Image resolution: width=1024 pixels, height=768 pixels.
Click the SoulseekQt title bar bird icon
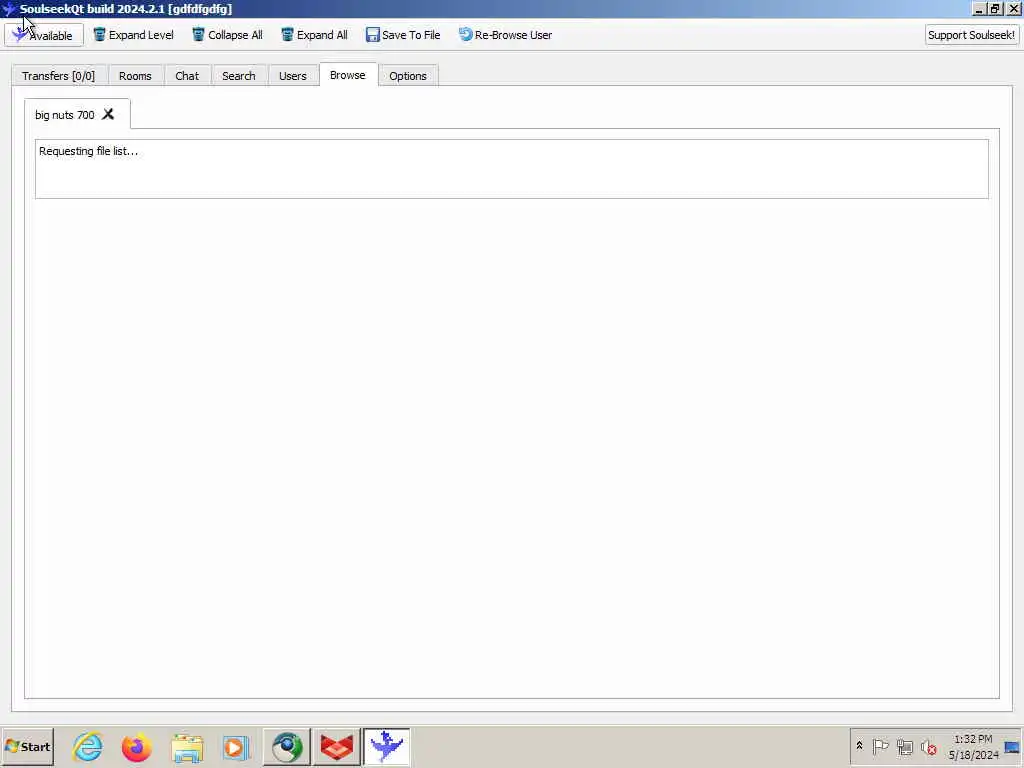tap(9, 9)
